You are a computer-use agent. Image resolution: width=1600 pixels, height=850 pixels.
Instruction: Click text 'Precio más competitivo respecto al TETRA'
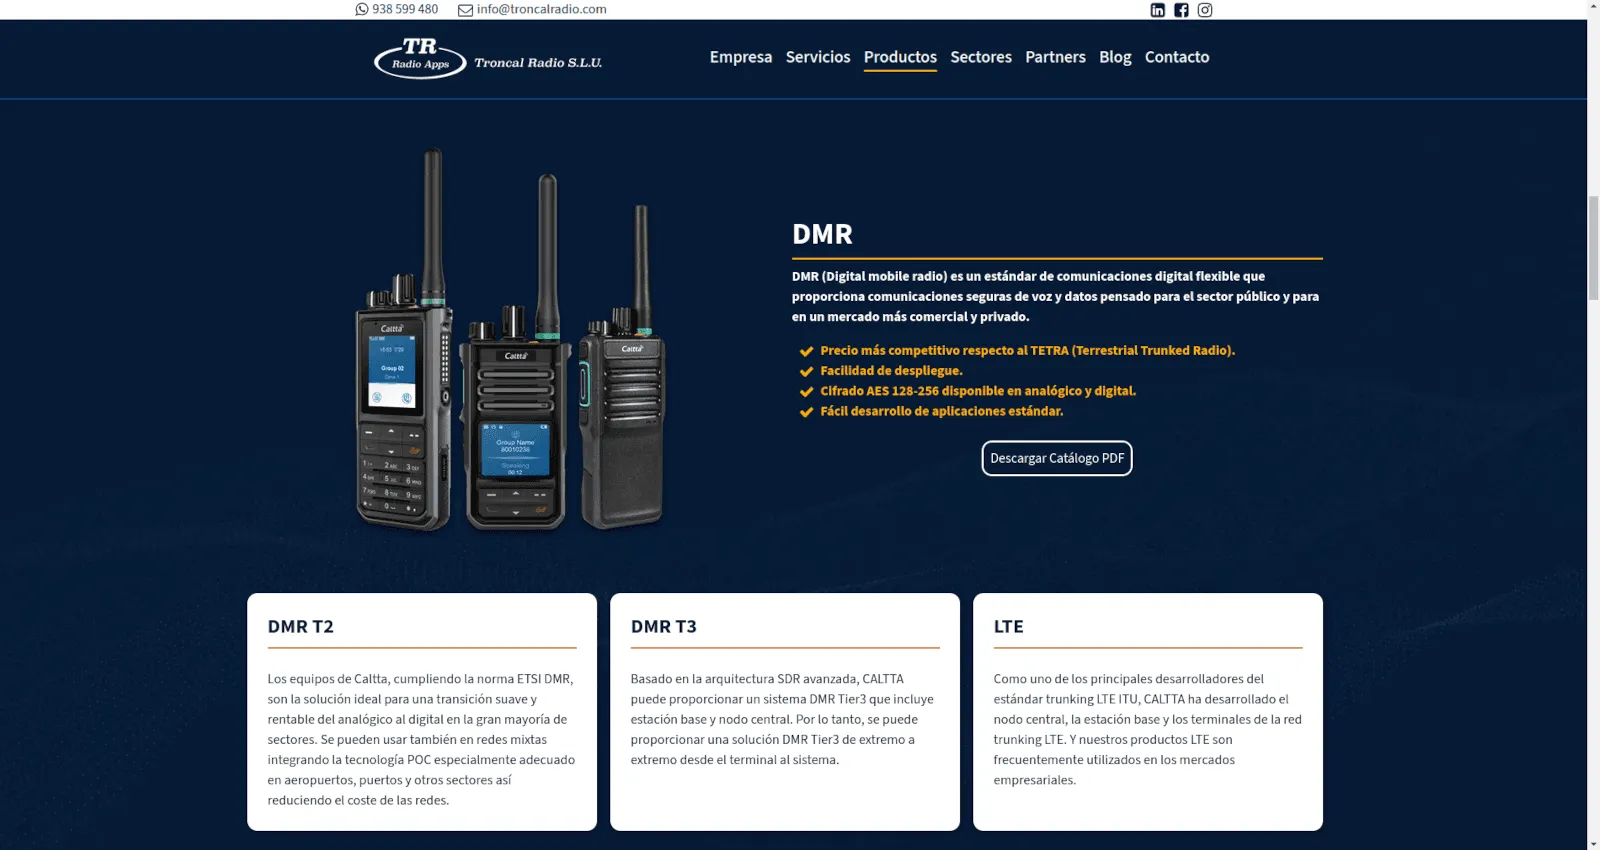pos(944,350)
